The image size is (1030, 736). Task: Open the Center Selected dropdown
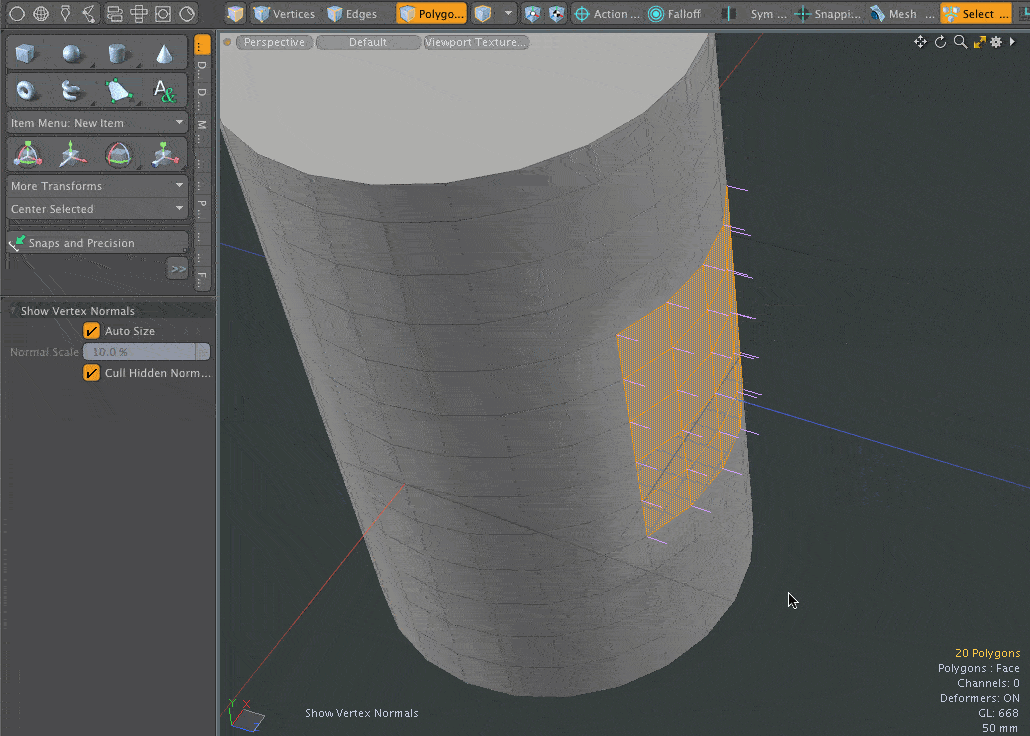[x=97, y=209]
